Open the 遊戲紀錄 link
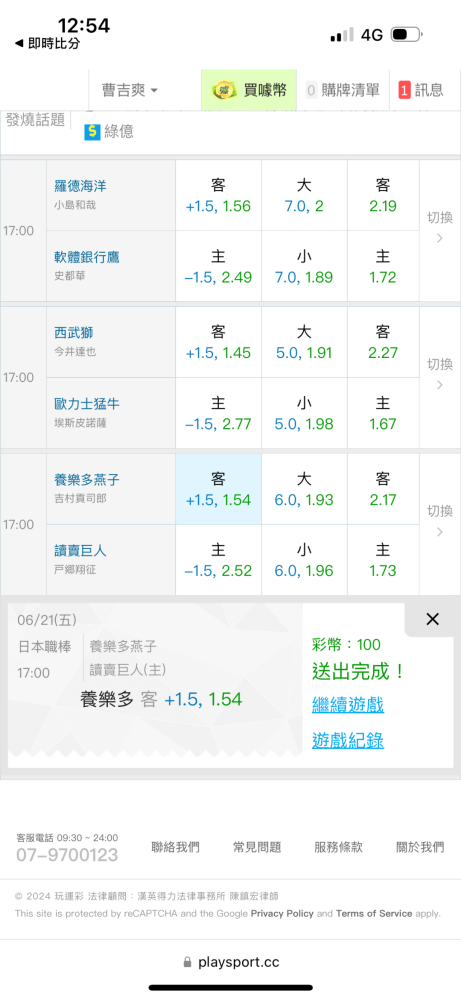 coord(348,740)
